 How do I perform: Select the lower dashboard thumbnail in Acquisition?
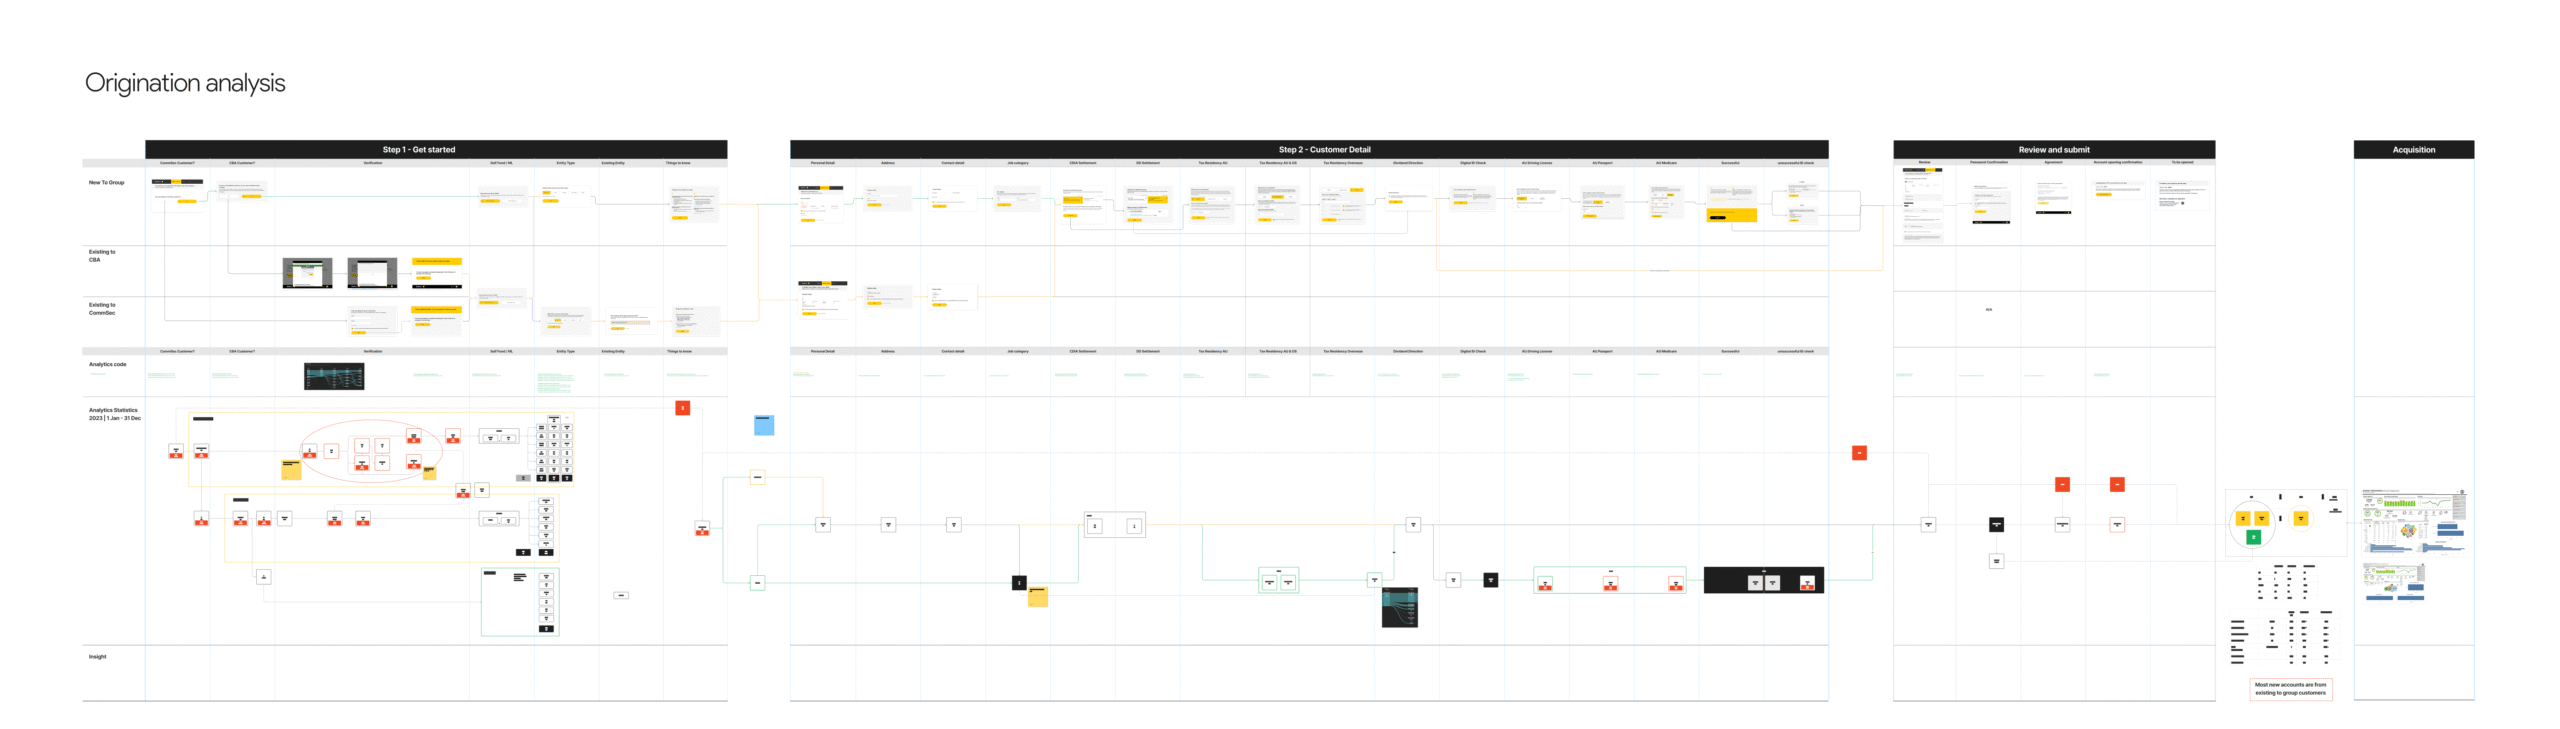pyautogui.click(x=2394, y=581)
